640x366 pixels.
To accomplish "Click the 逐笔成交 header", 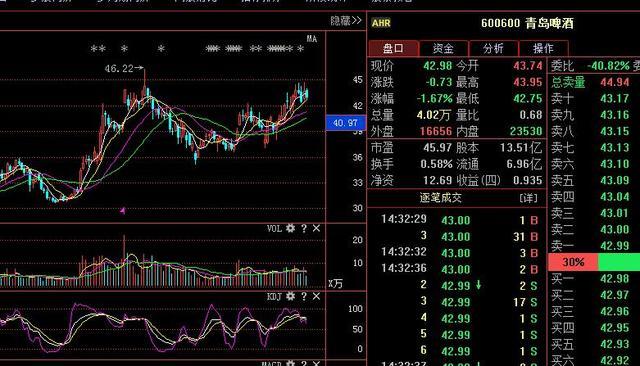I will tap(441, 198).
